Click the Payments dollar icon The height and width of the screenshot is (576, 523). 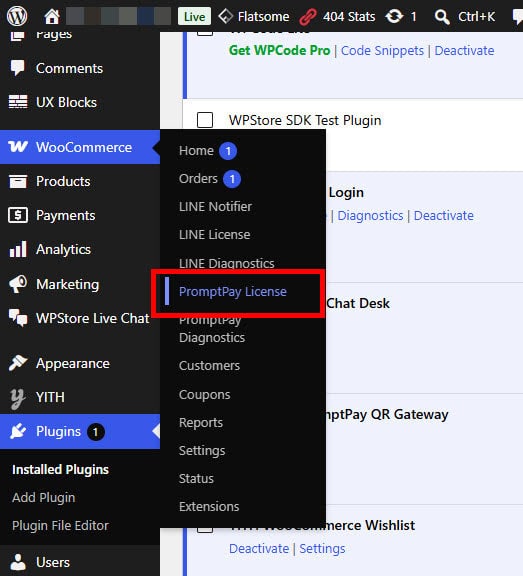coord(18,215)
